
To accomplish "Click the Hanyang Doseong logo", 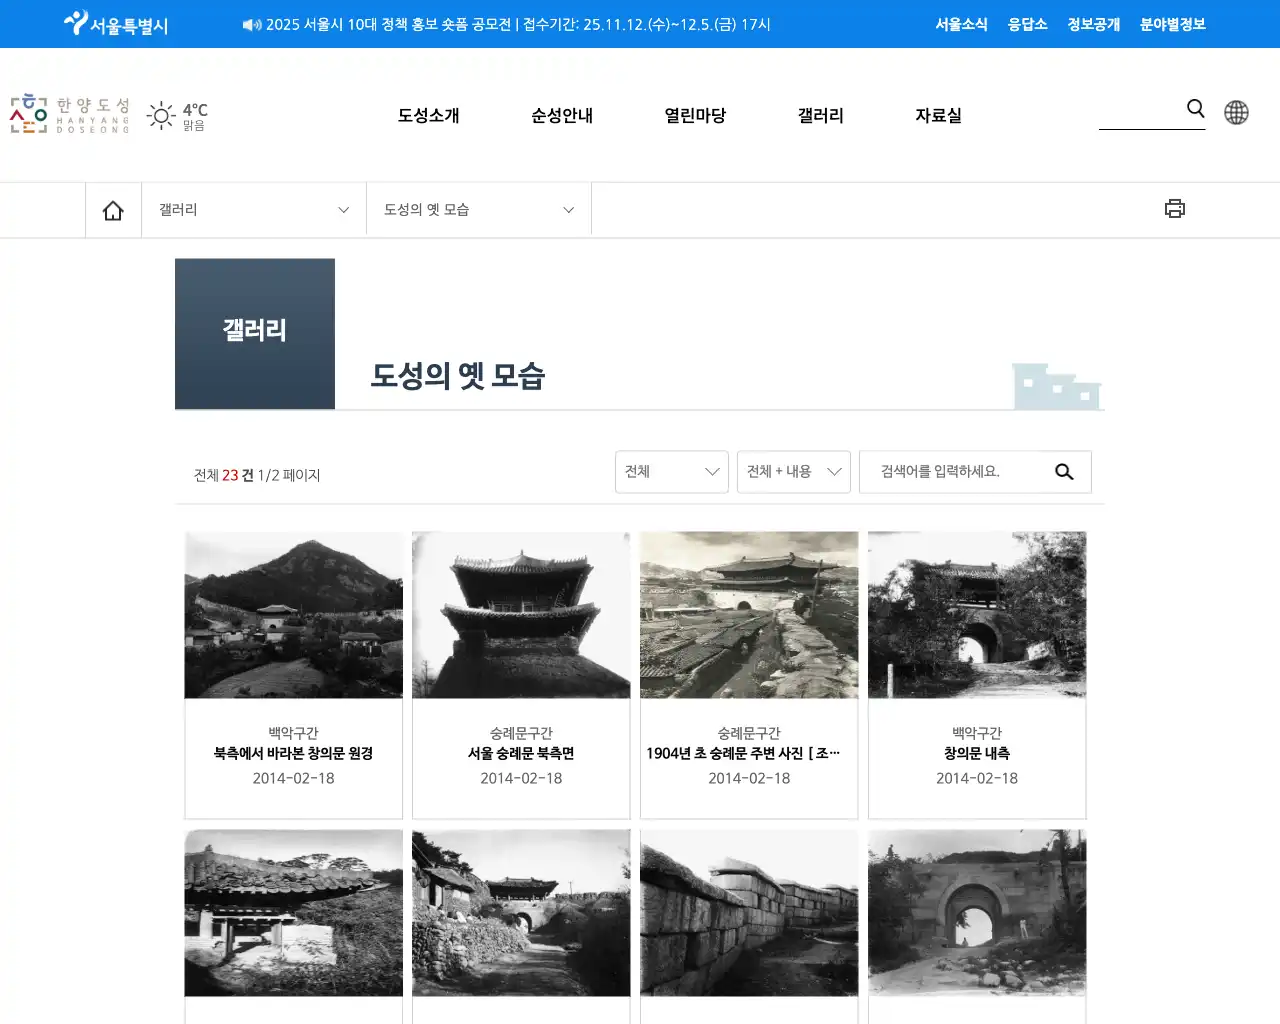I will (68, 115).
